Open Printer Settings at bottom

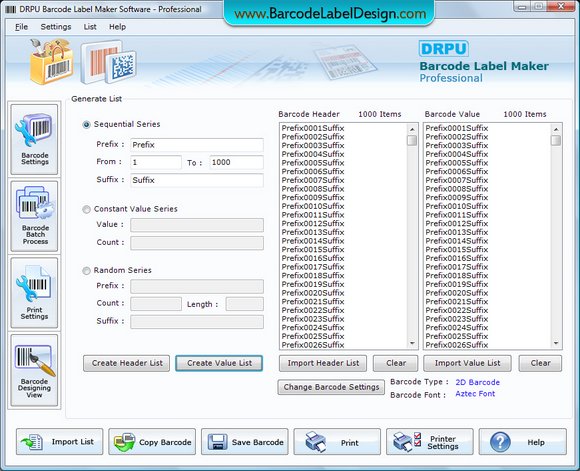(x=429, y=442)
